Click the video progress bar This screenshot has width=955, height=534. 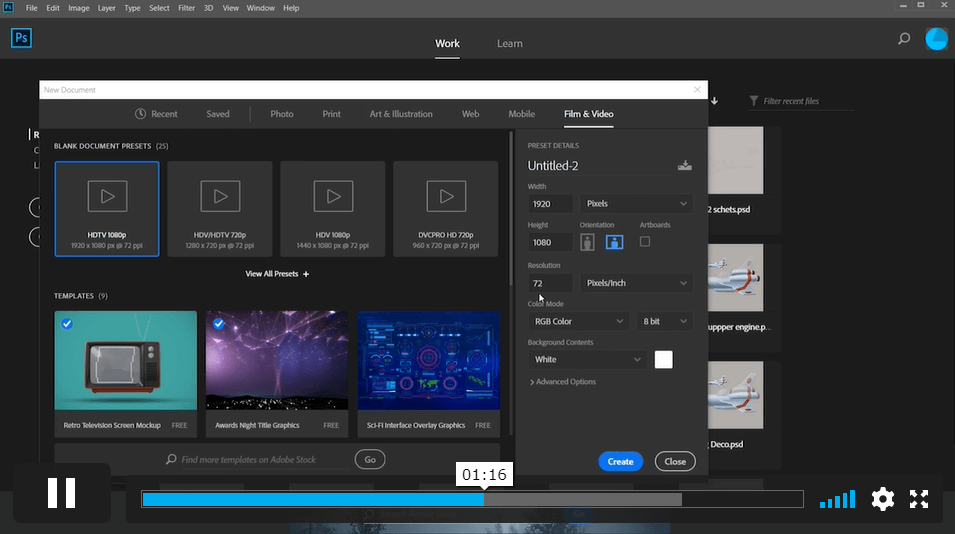[x=473, y=499]
